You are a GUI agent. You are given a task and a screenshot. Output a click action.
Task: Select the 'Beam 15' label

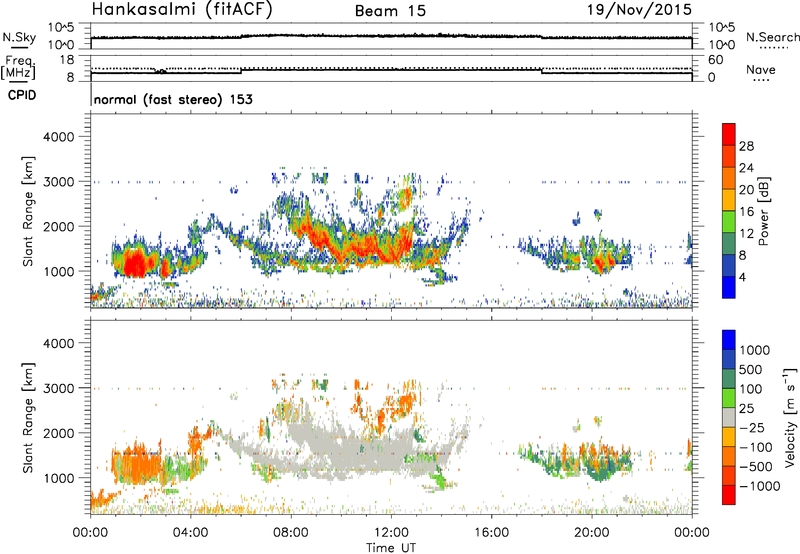point(390,11)
